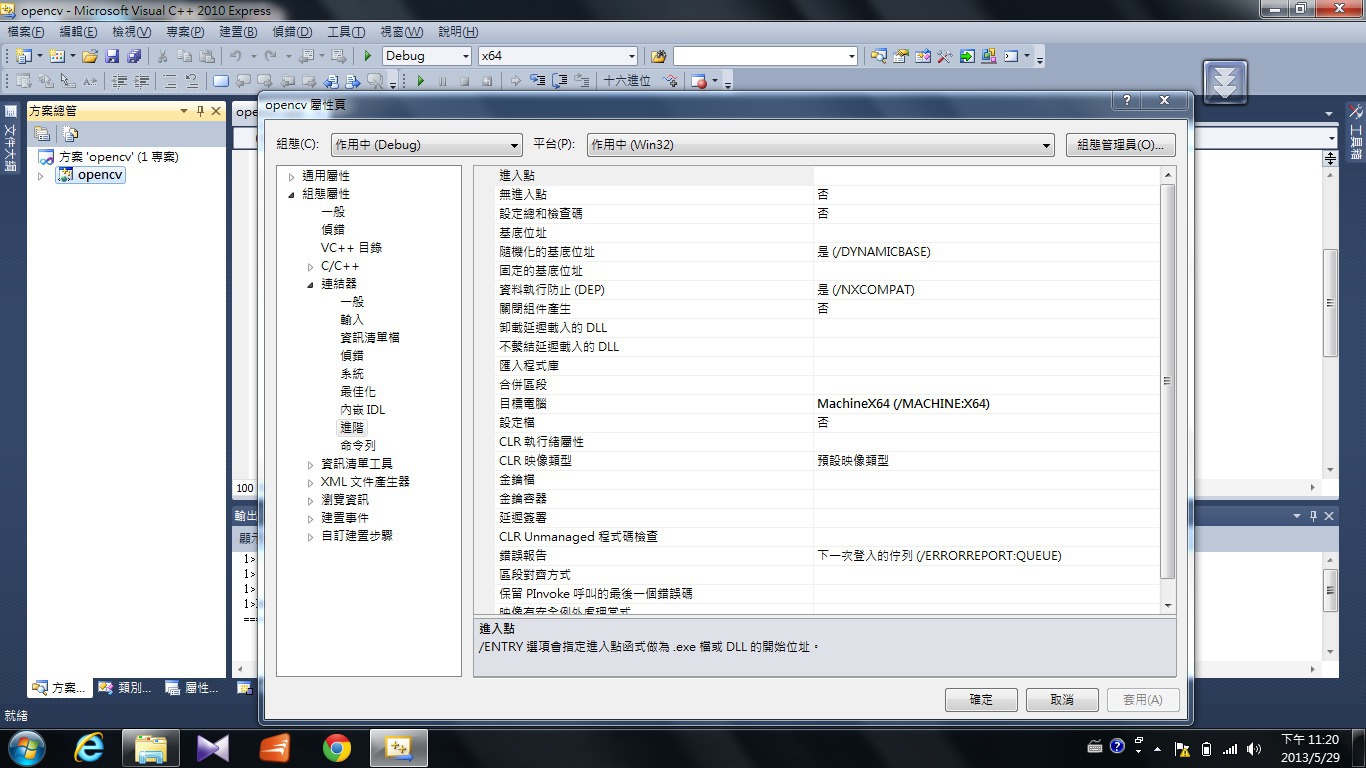The image size is (1366, 768).
Task: Click the system tray clock
Action: (x=1310, y=748)
